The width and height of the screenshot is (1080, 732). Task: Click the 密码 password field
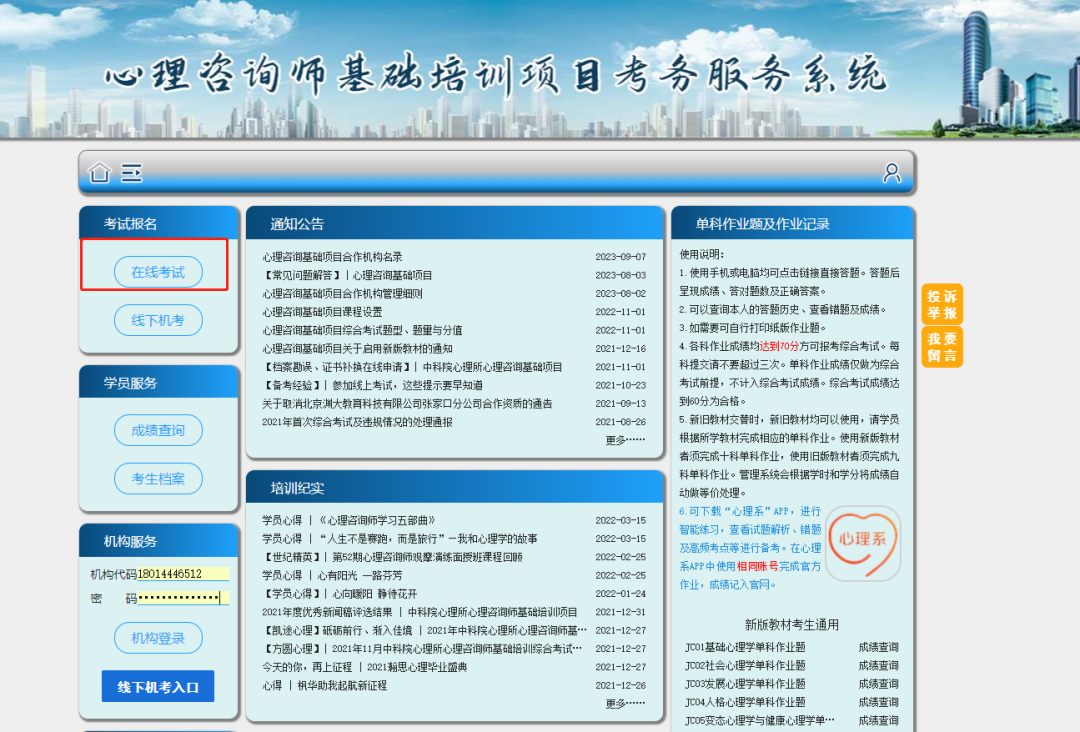[x=183, y=598]
